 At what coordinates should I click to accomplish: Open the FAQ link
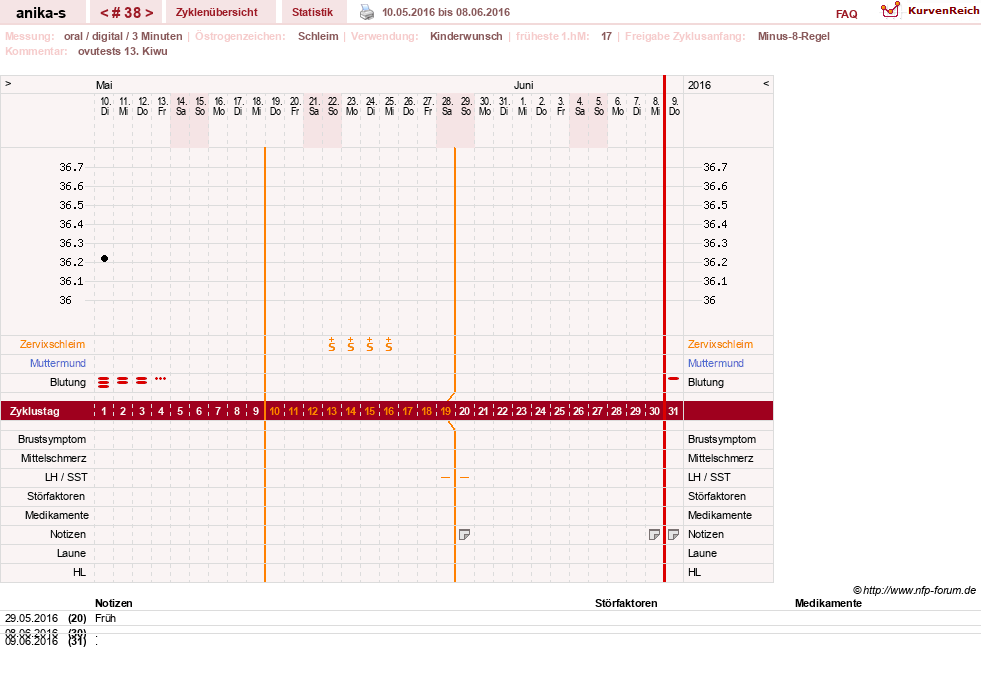(x=846, y=14)
